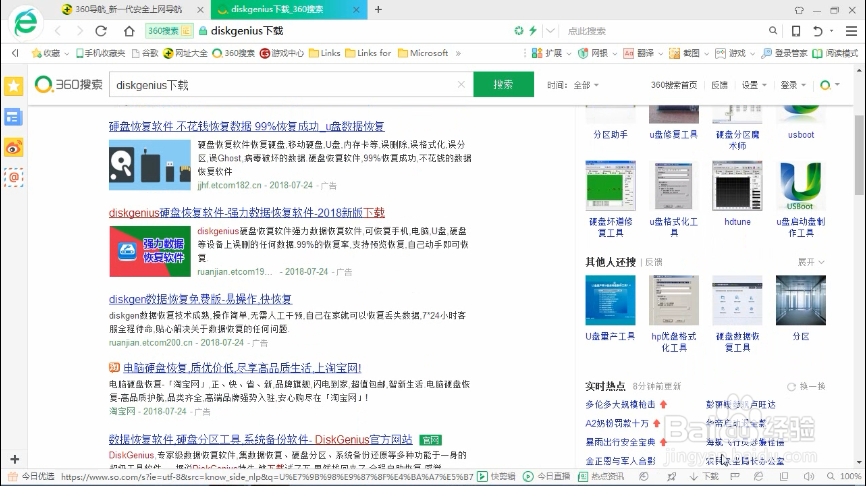Open the 设置 settings dropdown
Image resolution: width=866 pixels, height=486 pixels.
point(754,85)
